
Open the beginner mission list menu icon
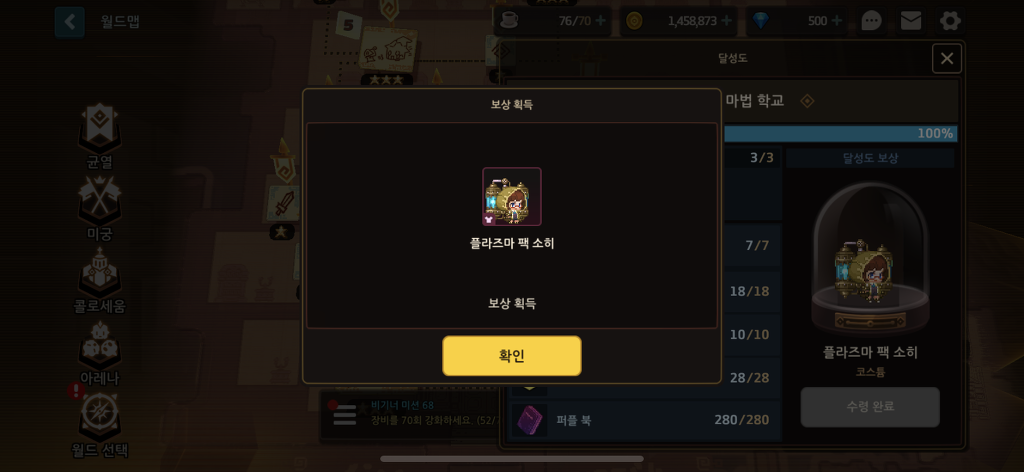345,415
